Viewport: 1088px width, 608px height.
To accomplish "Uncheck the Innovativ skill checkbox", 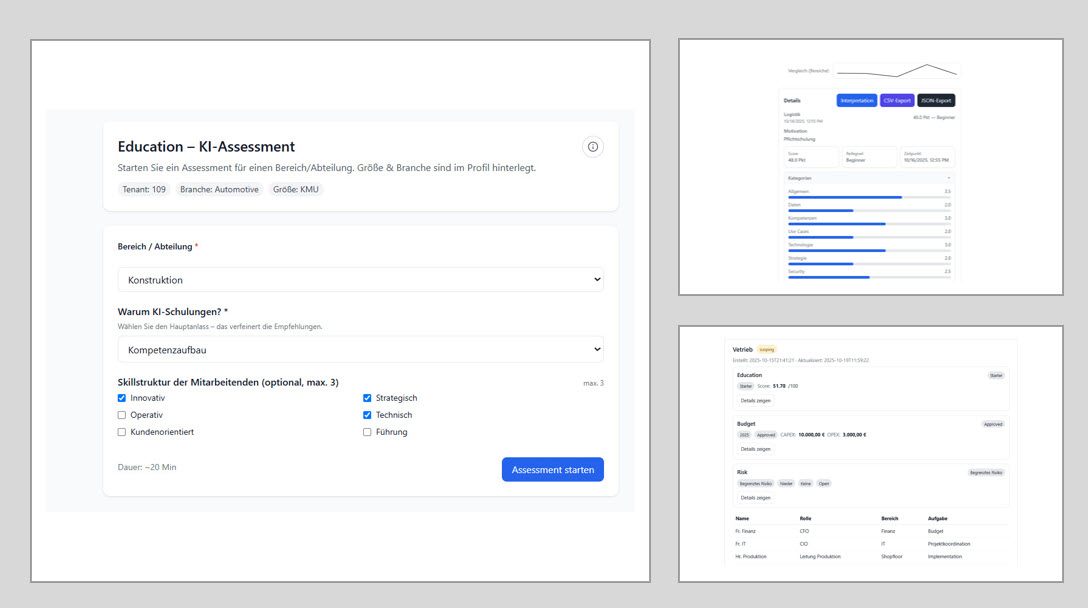I will tap(122, 398).
